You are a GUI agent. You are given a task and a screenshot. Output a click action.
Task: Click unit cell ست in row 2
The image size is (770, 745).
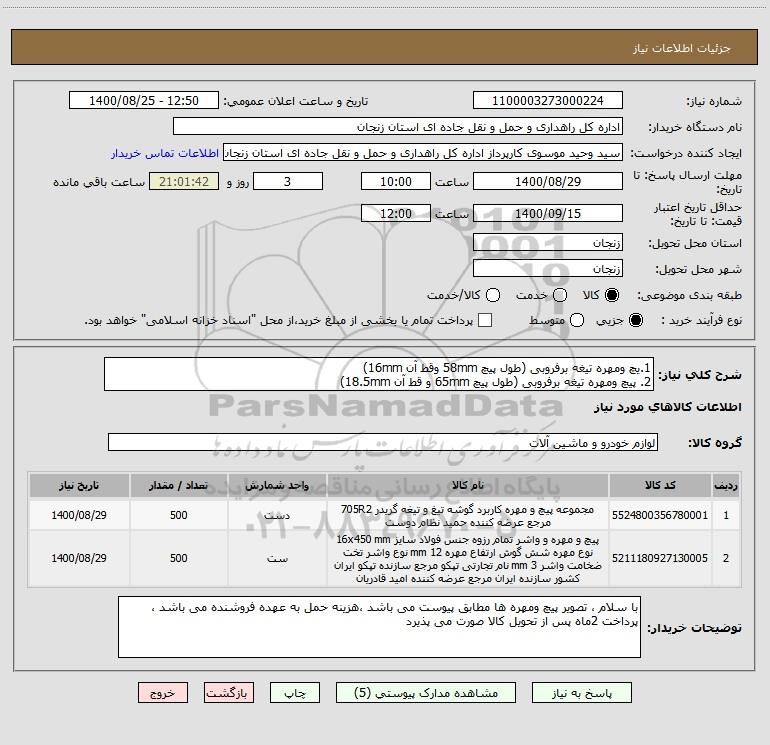tap(277, 558)
